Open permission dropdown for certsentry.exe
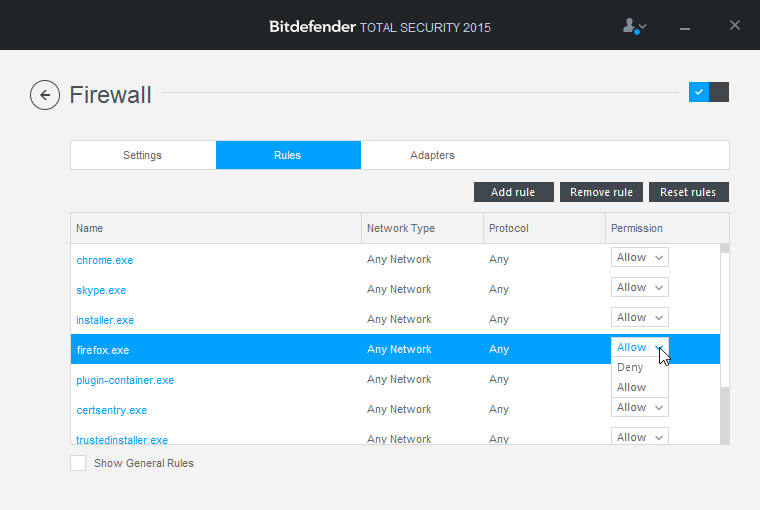 [639, 407]
